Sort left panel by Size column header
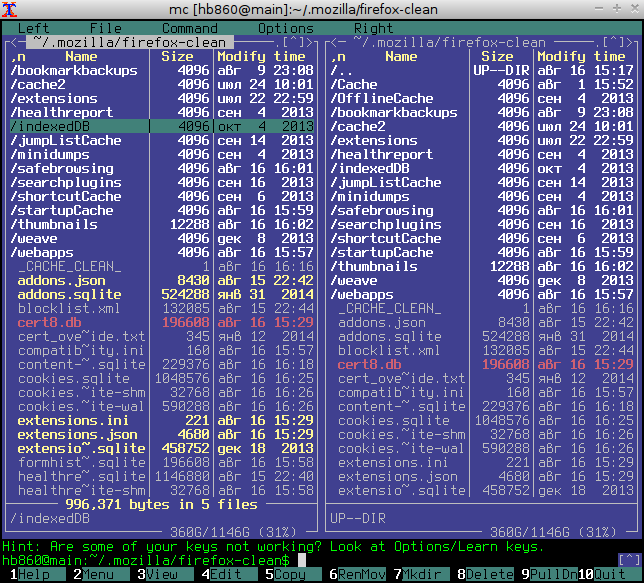Viewport: 644px width, 583px height. [x=177, y=56]
